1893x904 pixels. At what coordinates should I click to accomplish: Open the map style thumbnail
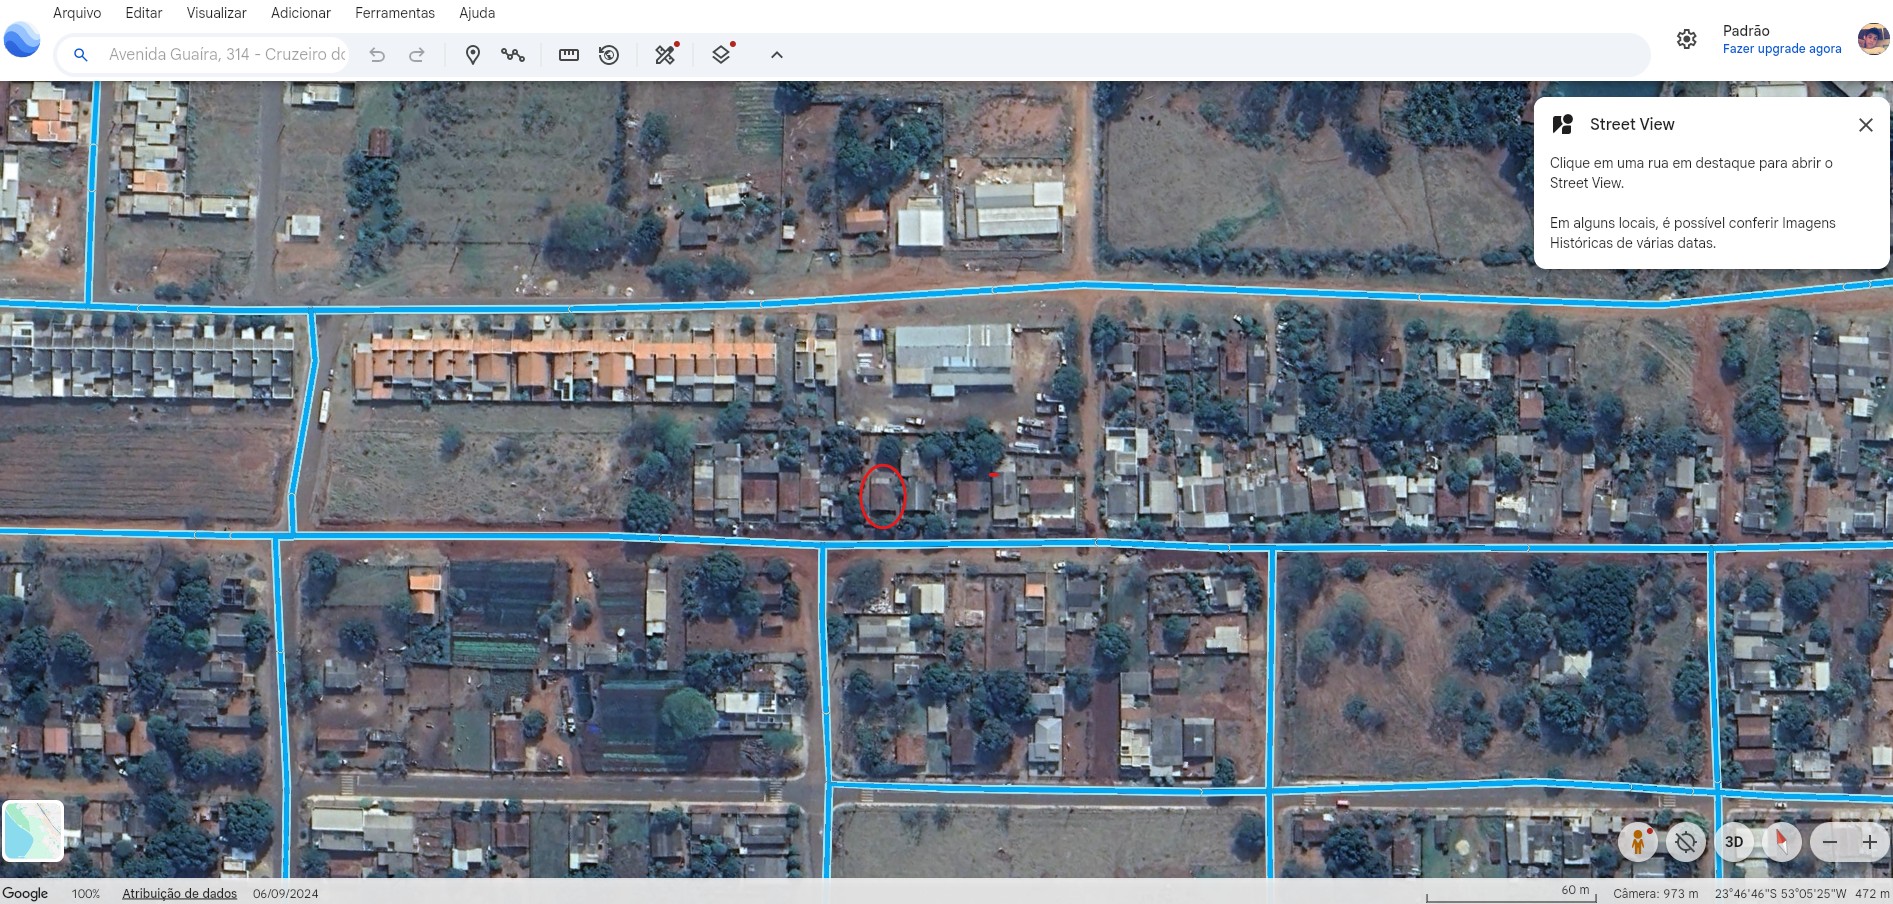33,831
